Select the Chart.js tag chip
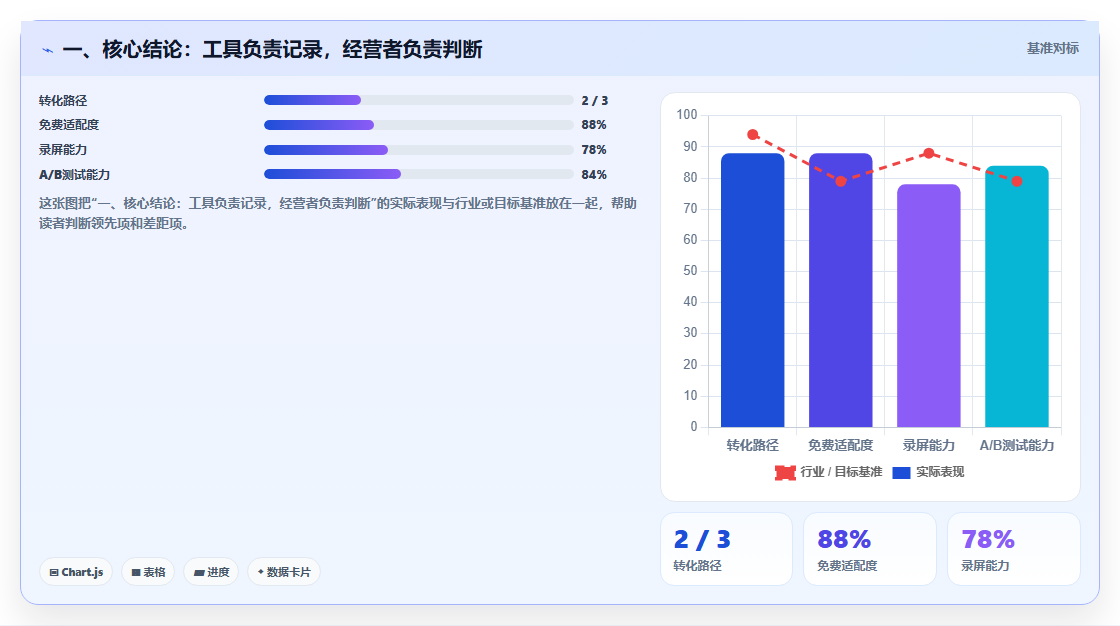The height and width of the screenshot is (626, 1120). [x=76, y=572]
